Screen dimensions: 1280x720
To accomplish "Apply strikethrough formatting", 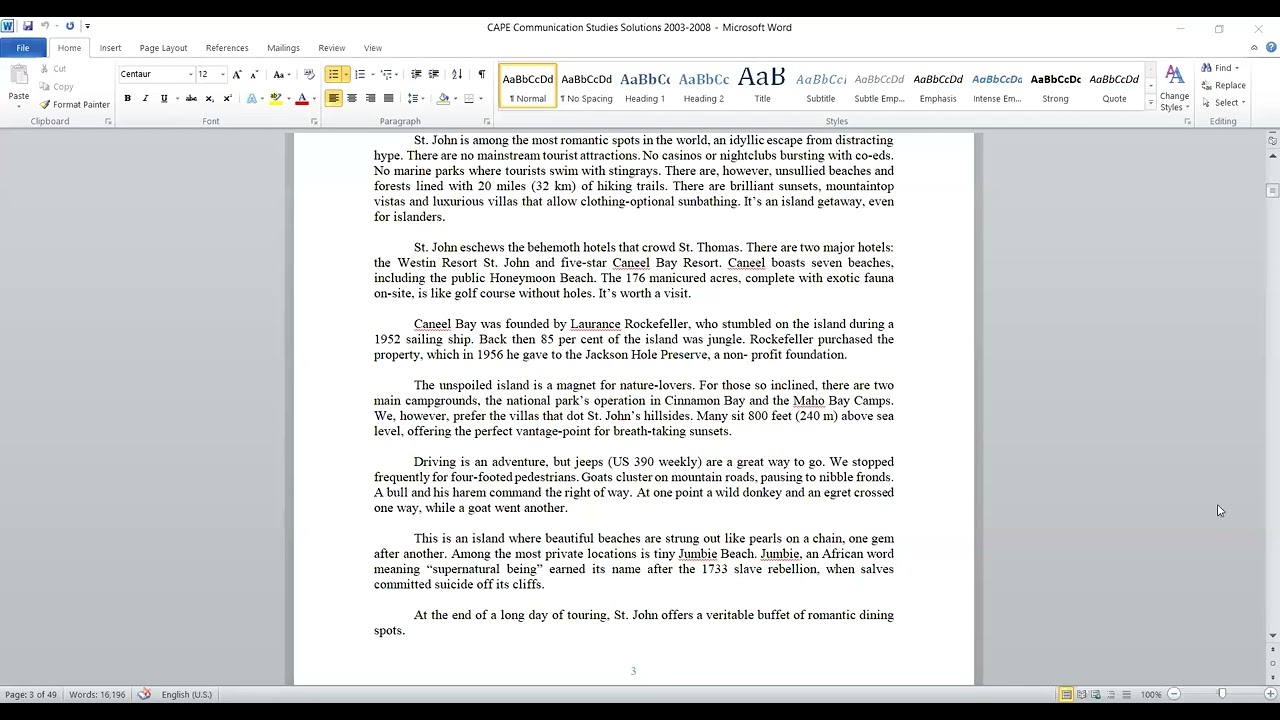I will (x=191, y=98).
